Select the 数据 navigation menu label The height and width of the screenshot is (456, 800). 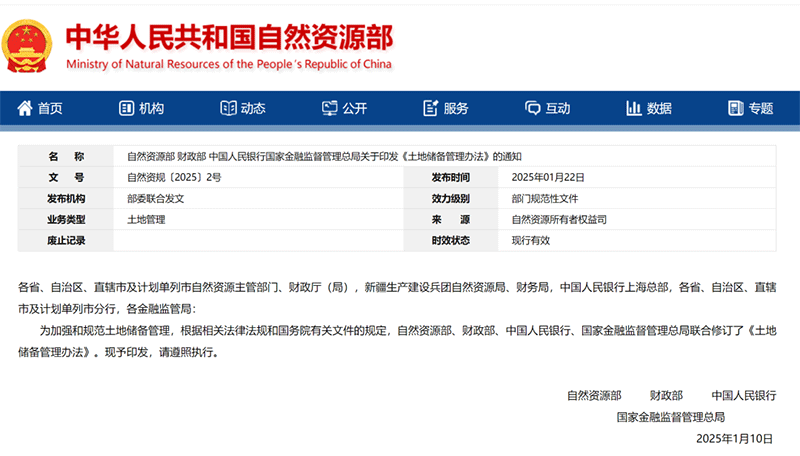point(659,109)
